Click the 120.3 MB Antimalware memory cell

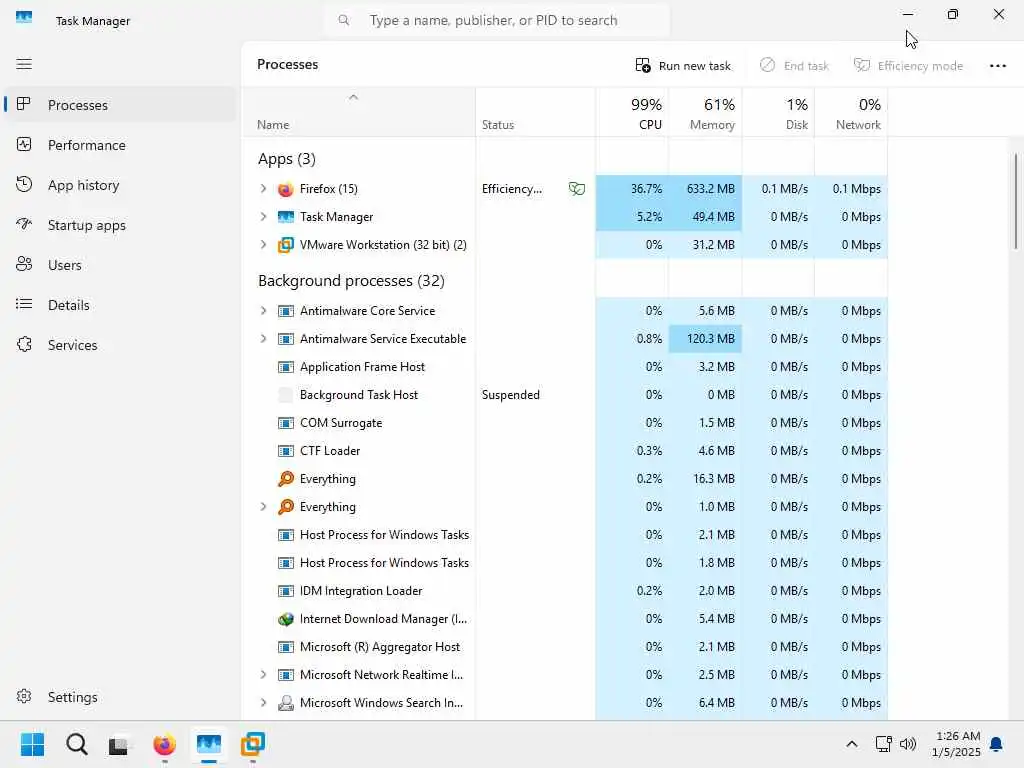click(x=705, y=339)
